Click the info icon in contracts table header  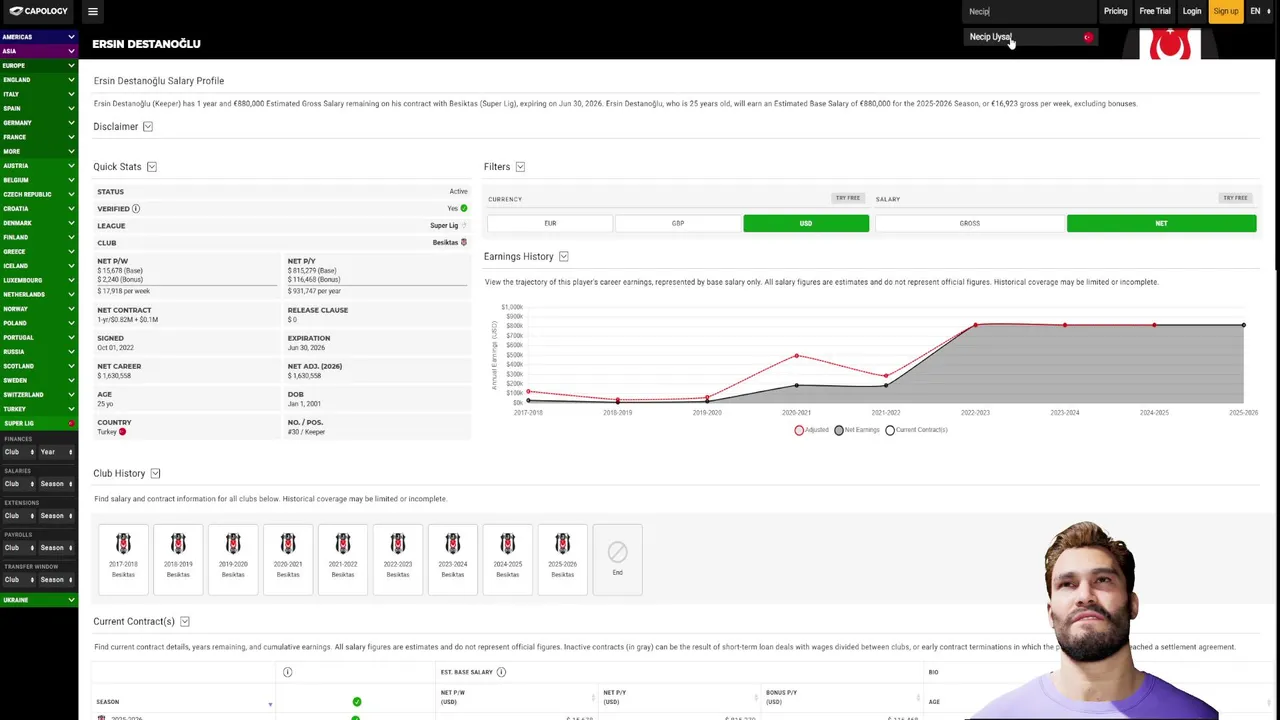click(x=287, y=672)
